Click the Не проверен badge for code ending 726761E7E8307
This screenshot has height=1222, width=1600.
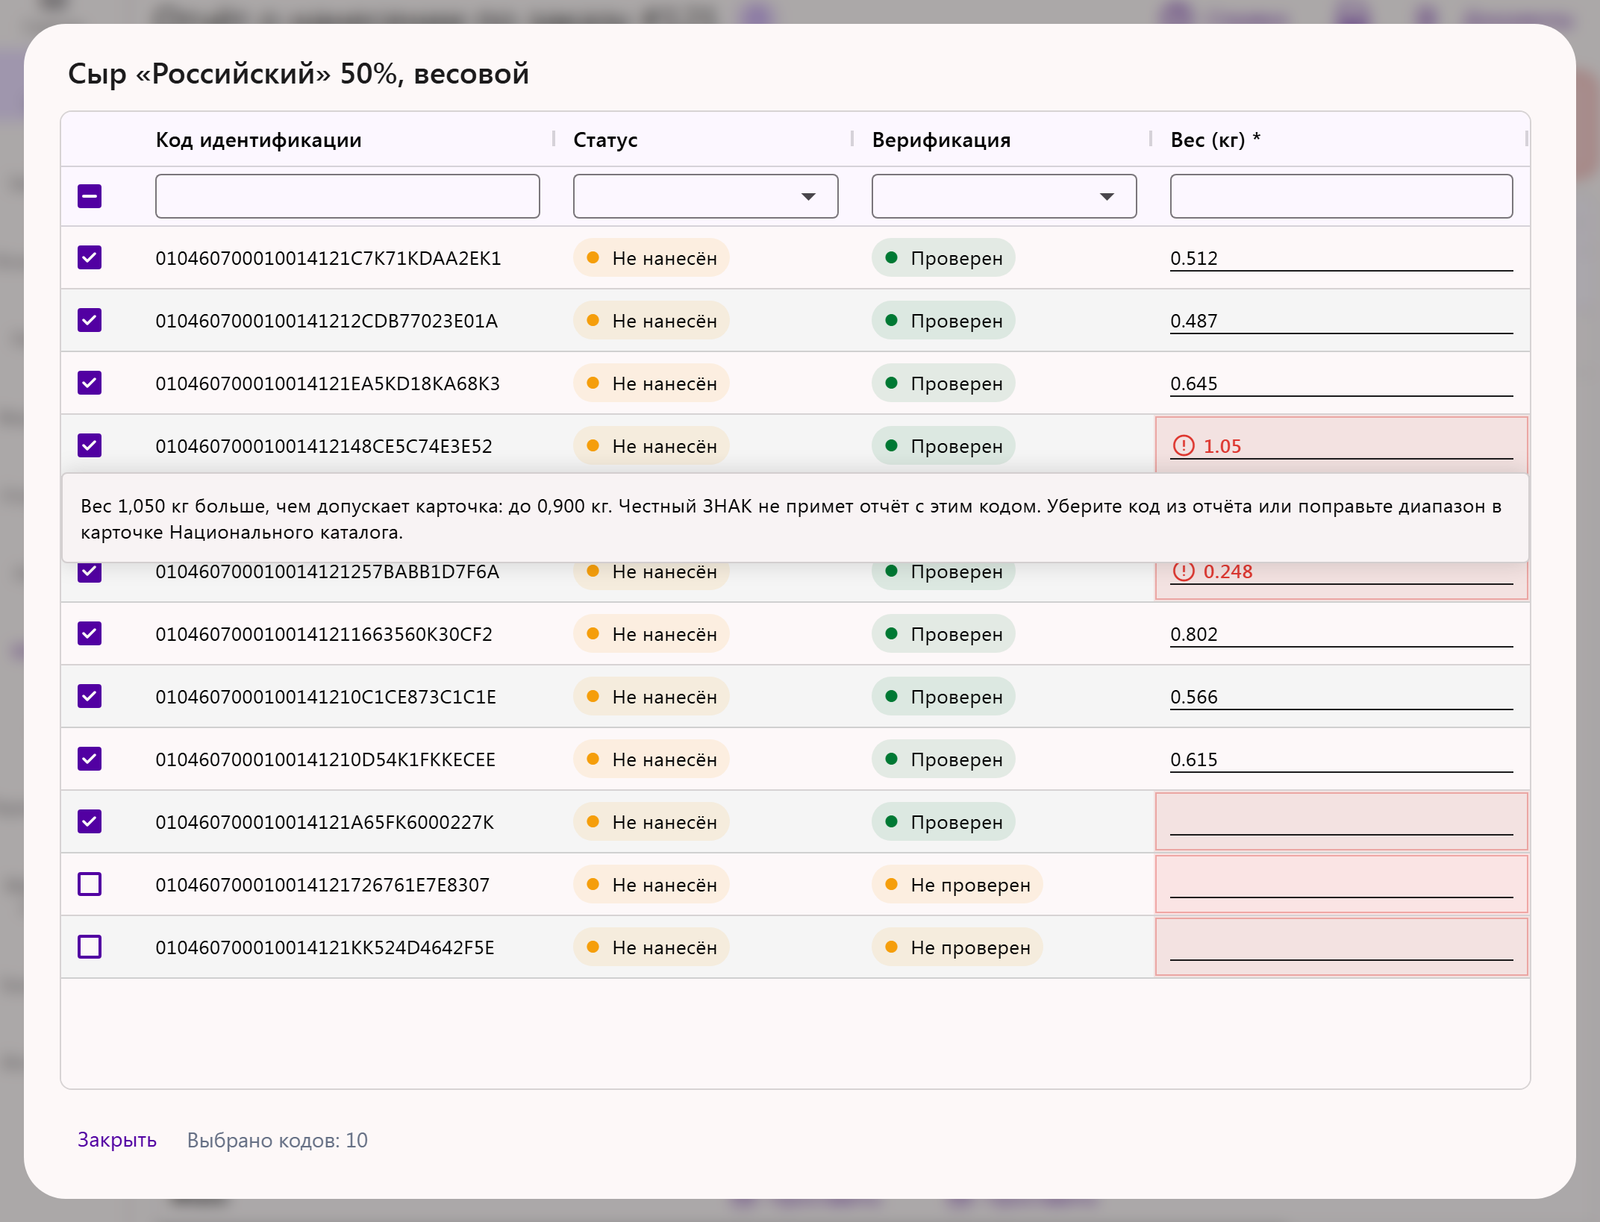957,884
